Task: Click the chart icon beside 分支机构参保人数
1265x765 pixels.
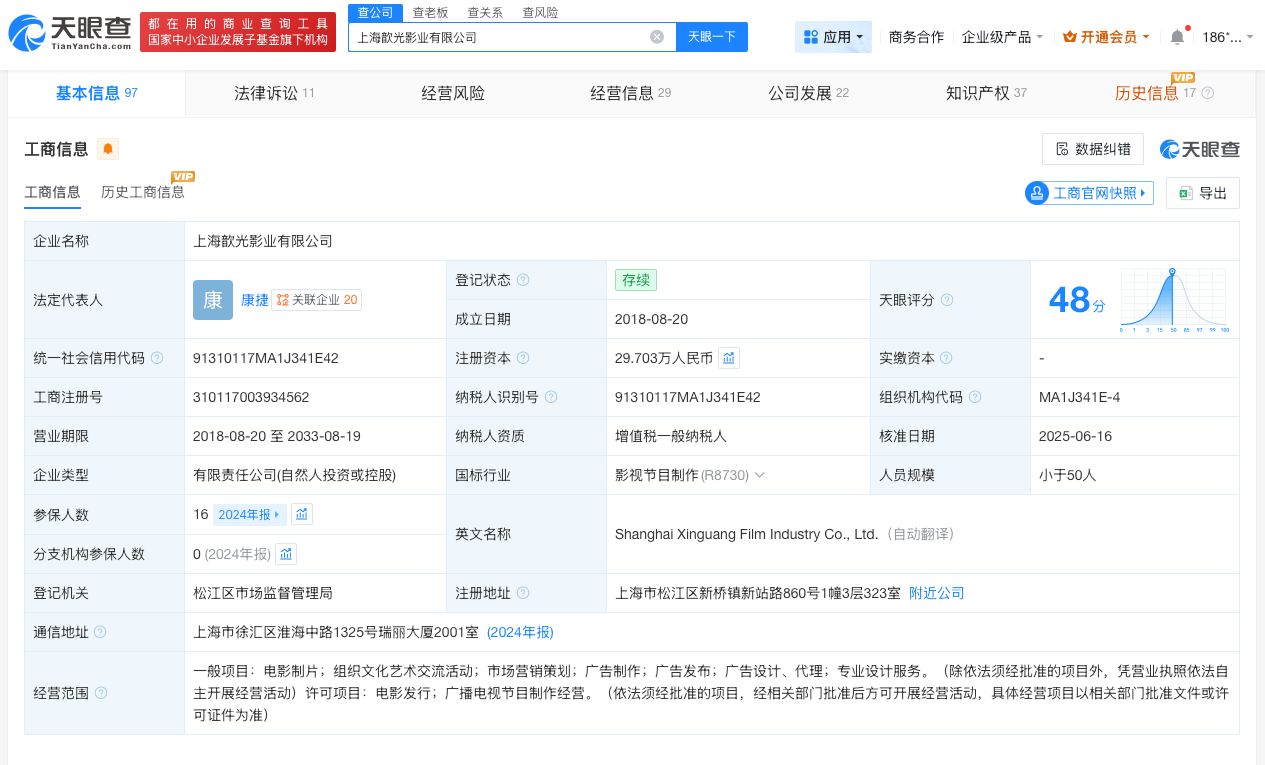Action: pyautogui.click(x=286, y=554)
